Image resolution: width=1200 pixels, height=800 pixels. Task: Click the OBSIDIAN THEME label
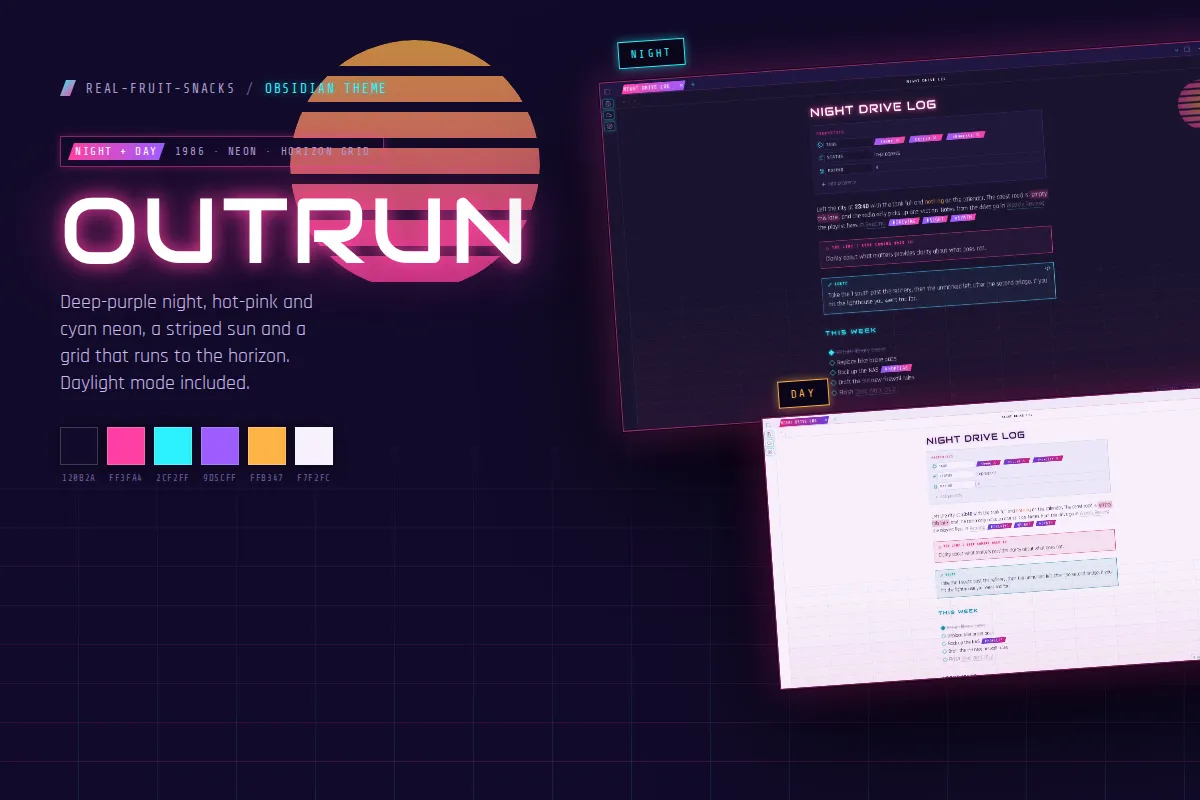click(325, 88)
